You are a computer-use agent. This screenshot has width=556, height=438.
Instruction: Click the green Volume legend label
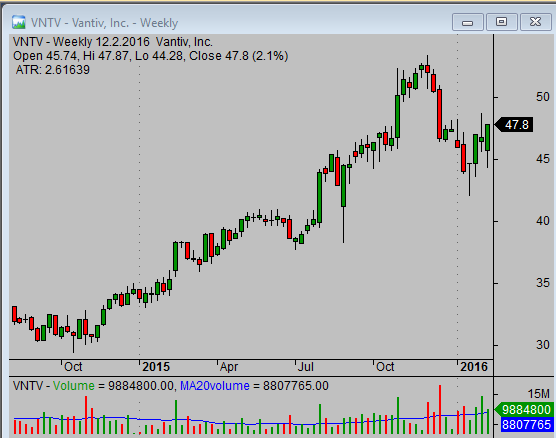74,386
